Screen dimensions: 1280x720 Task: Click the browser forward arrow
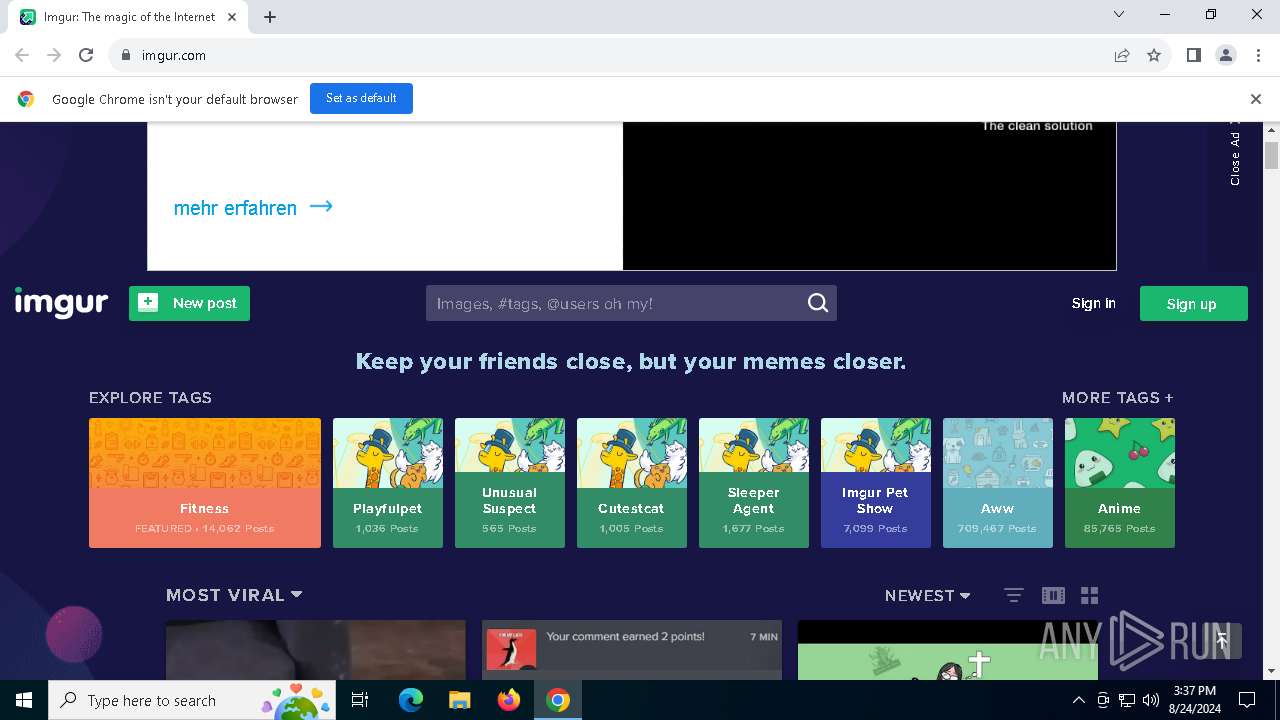(54, 55)
